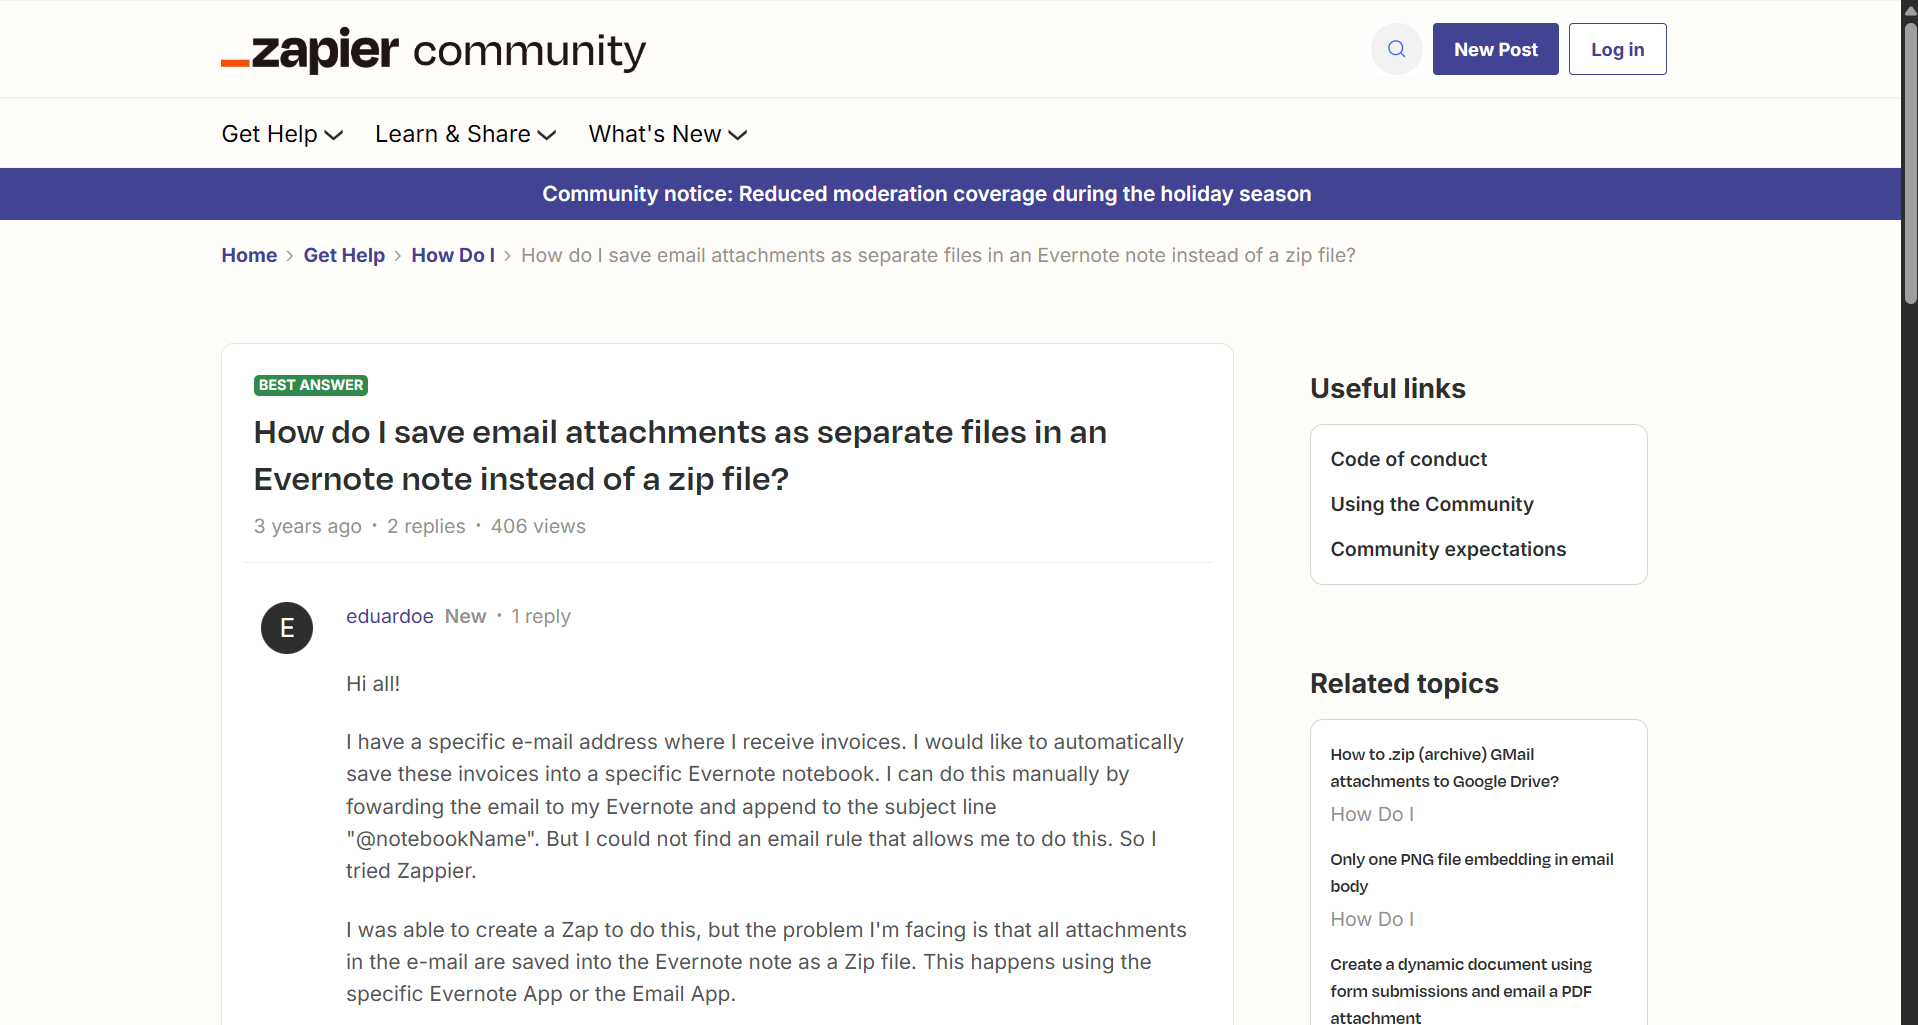Viewport: 1918px width, 1025px height.
Task: Expand the Get Help dropdown
Action: 281,133
